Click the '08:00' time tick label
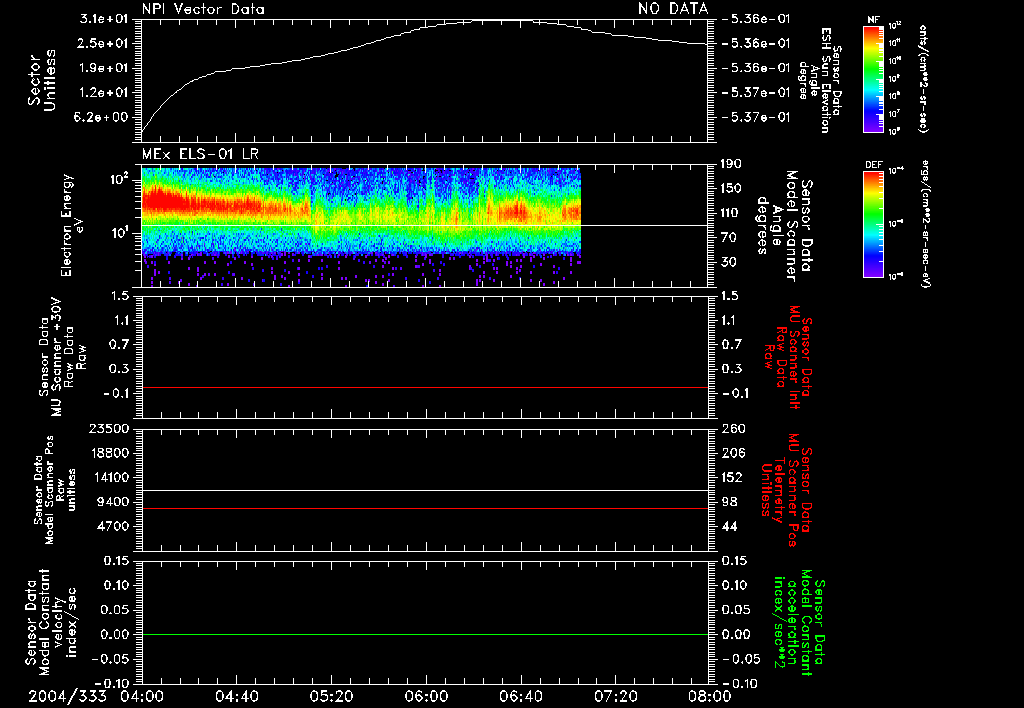The width and height of the screenshot is (1024, 708). click(x=709, y=696)
